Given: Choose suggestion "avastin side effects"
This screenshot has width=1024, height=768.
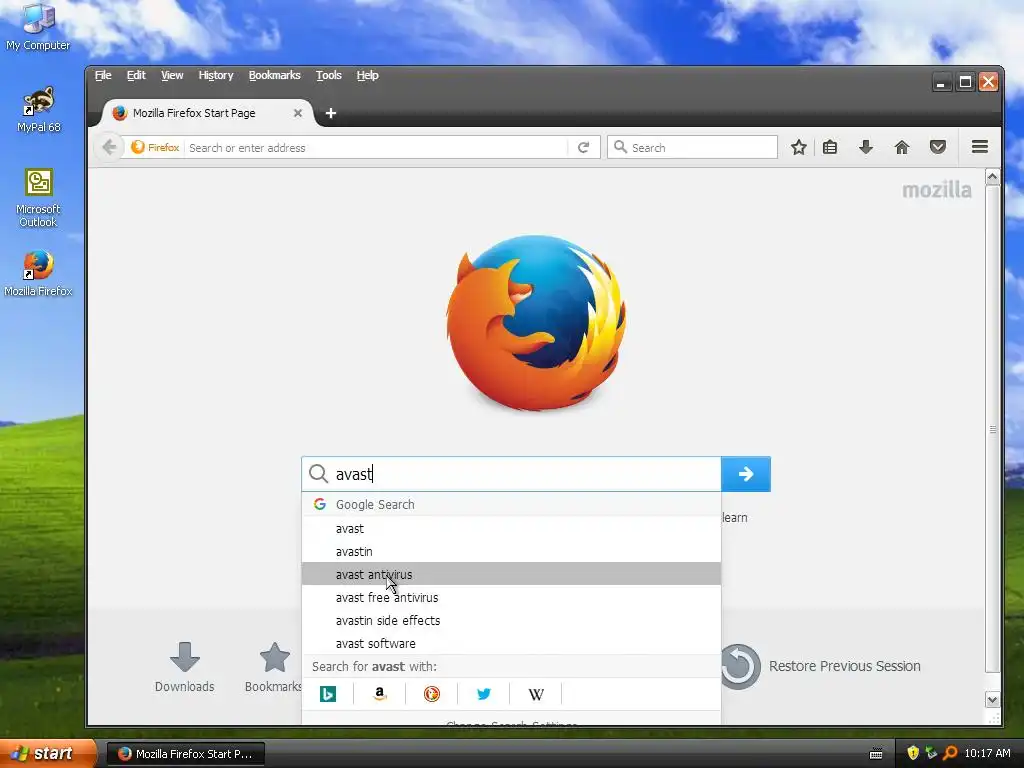Looking at the screenshot, I should coord(511,620).
